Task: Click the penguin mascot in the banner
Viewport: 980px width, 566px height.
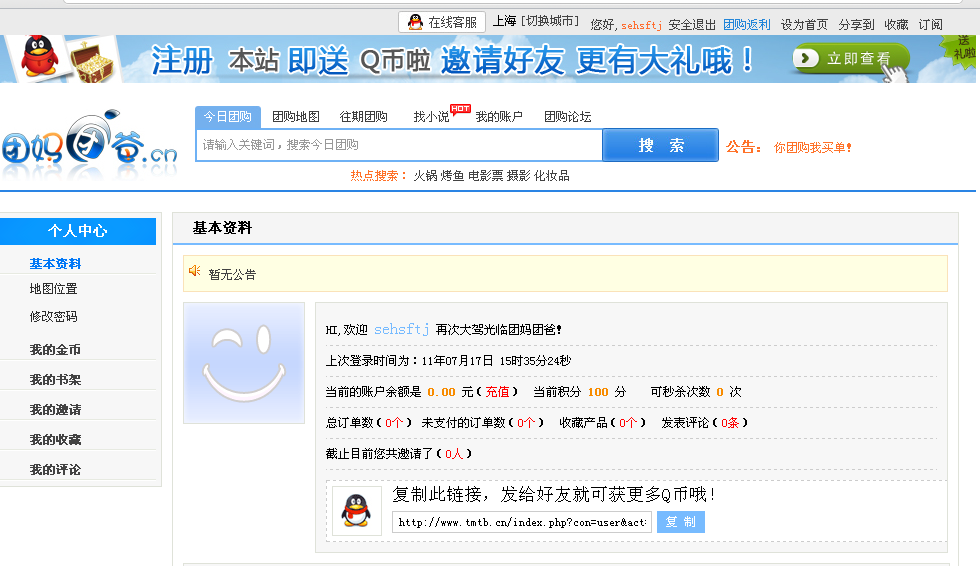Action: click(x=40, y=57)
